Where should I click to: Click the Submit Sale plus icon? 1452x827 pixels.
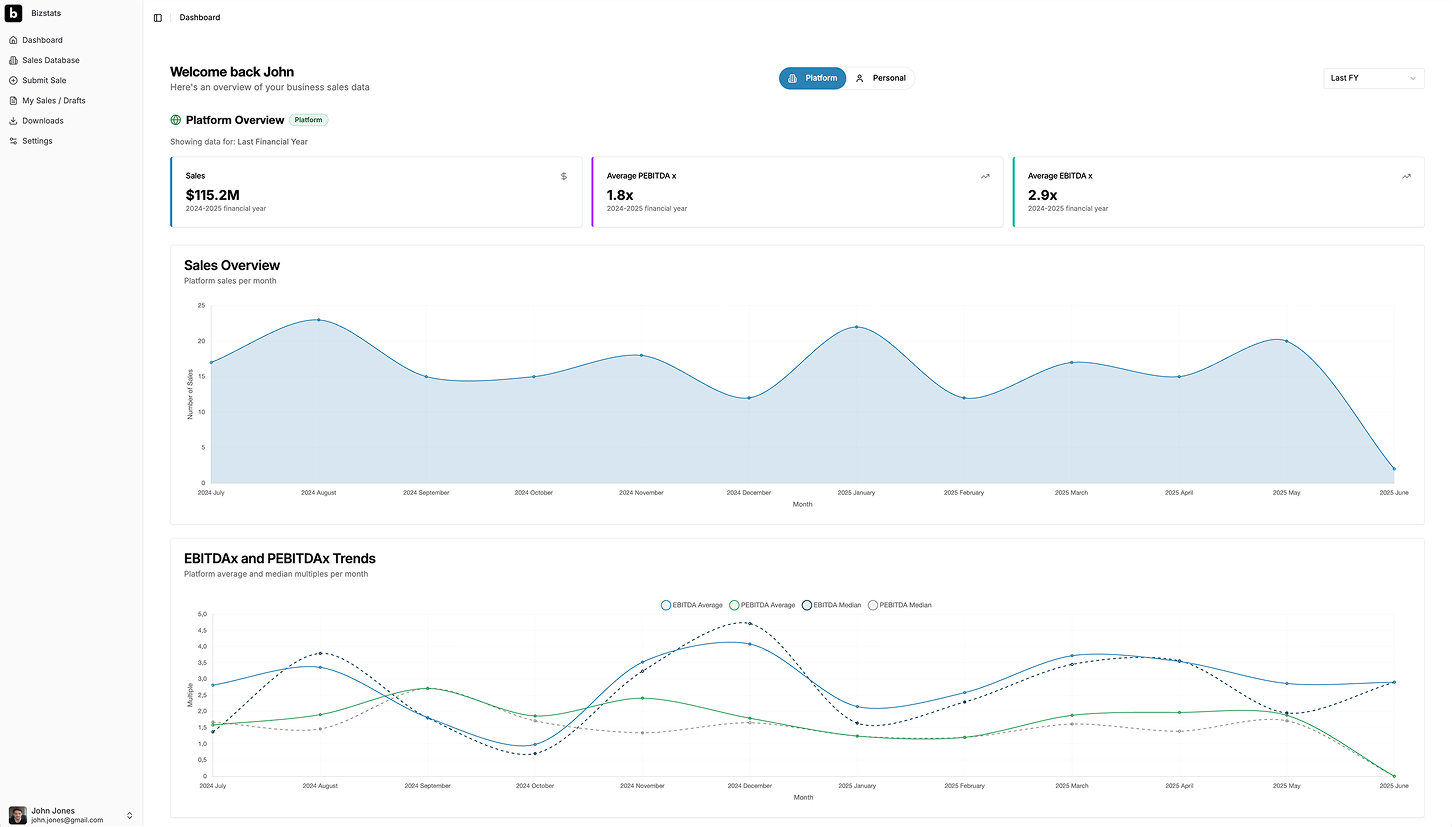click(x=13, y=80)
